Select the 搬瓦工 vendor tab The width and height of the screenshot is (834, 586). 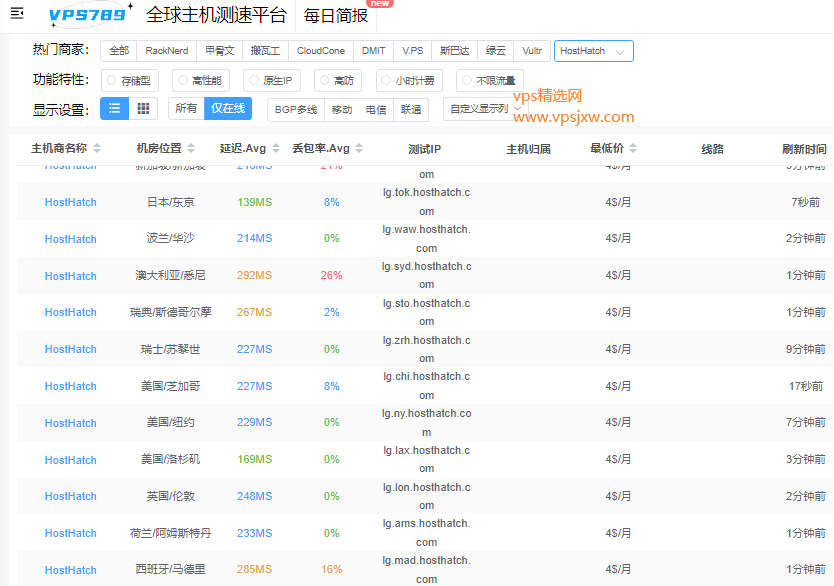pos(265,51)
